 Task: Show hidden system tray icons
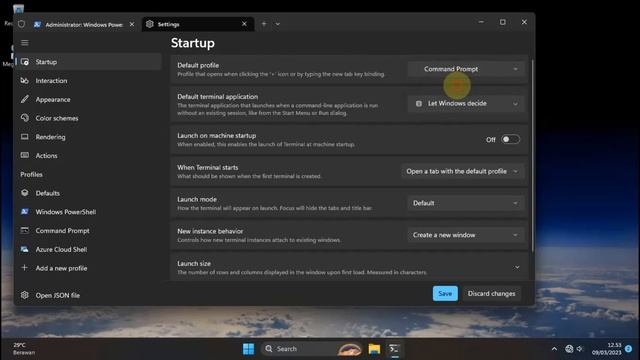554,349
